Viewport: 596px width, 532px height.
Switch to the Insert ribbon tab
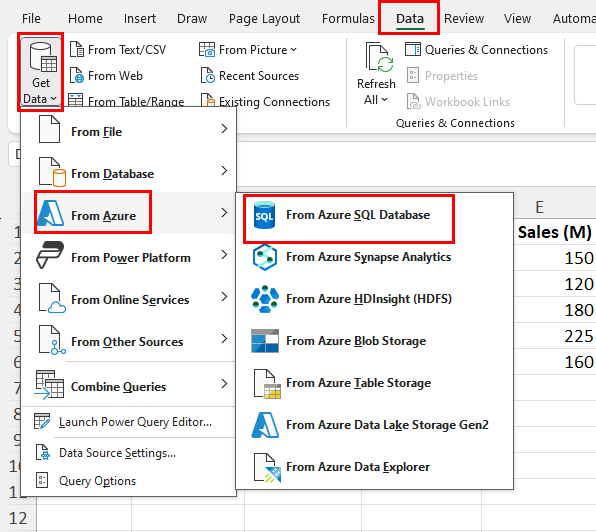point(139,18)
